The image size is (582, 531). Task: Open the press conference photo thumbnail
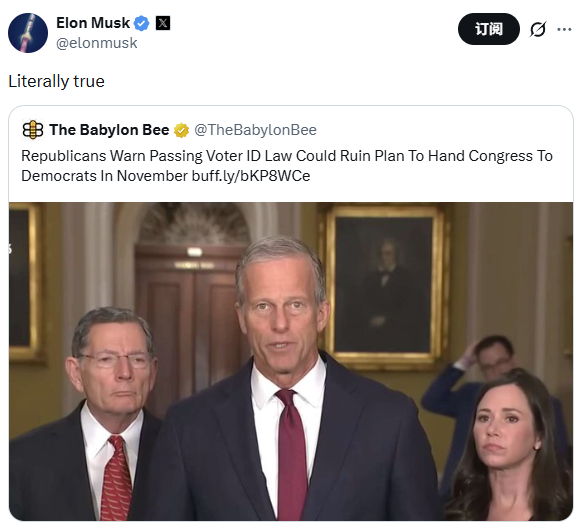pyautogui.click(x=291, y=361)
